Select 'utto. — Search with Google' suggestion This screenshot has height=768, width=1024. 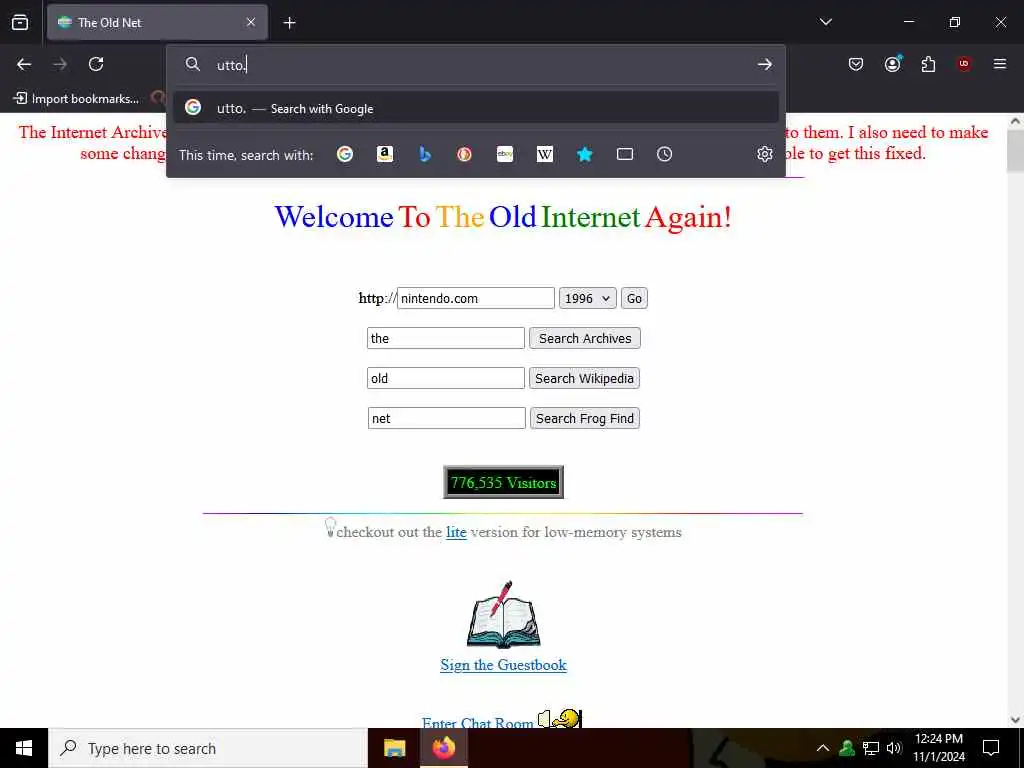[x=476, y=108]
